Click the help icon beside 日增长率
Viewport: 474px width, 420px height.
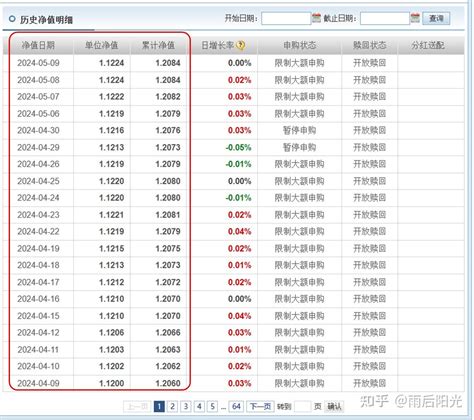[240, 45]
